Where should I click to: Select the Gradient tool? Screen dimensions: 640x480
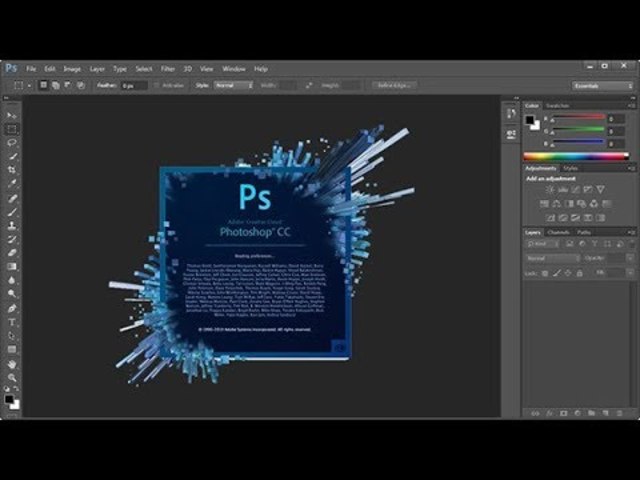pos(12,267)
